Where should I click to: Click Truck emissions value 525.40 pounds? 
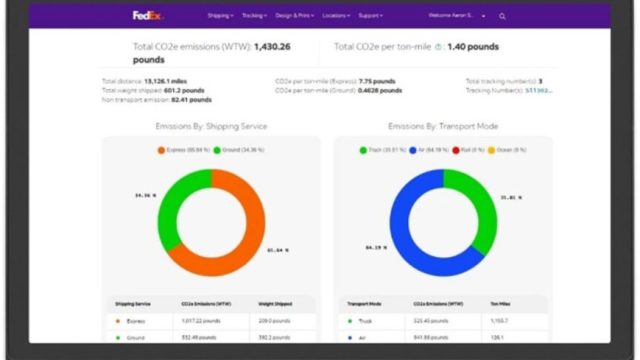coord(431,321)
